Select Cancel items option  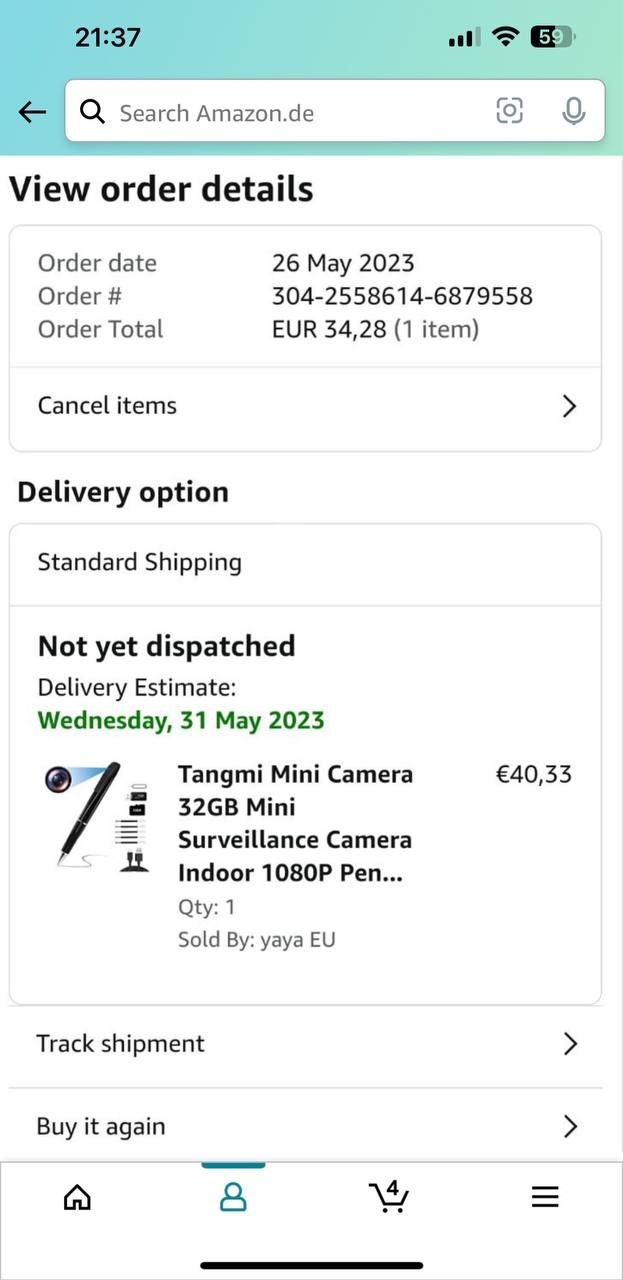tap(107, 406)
